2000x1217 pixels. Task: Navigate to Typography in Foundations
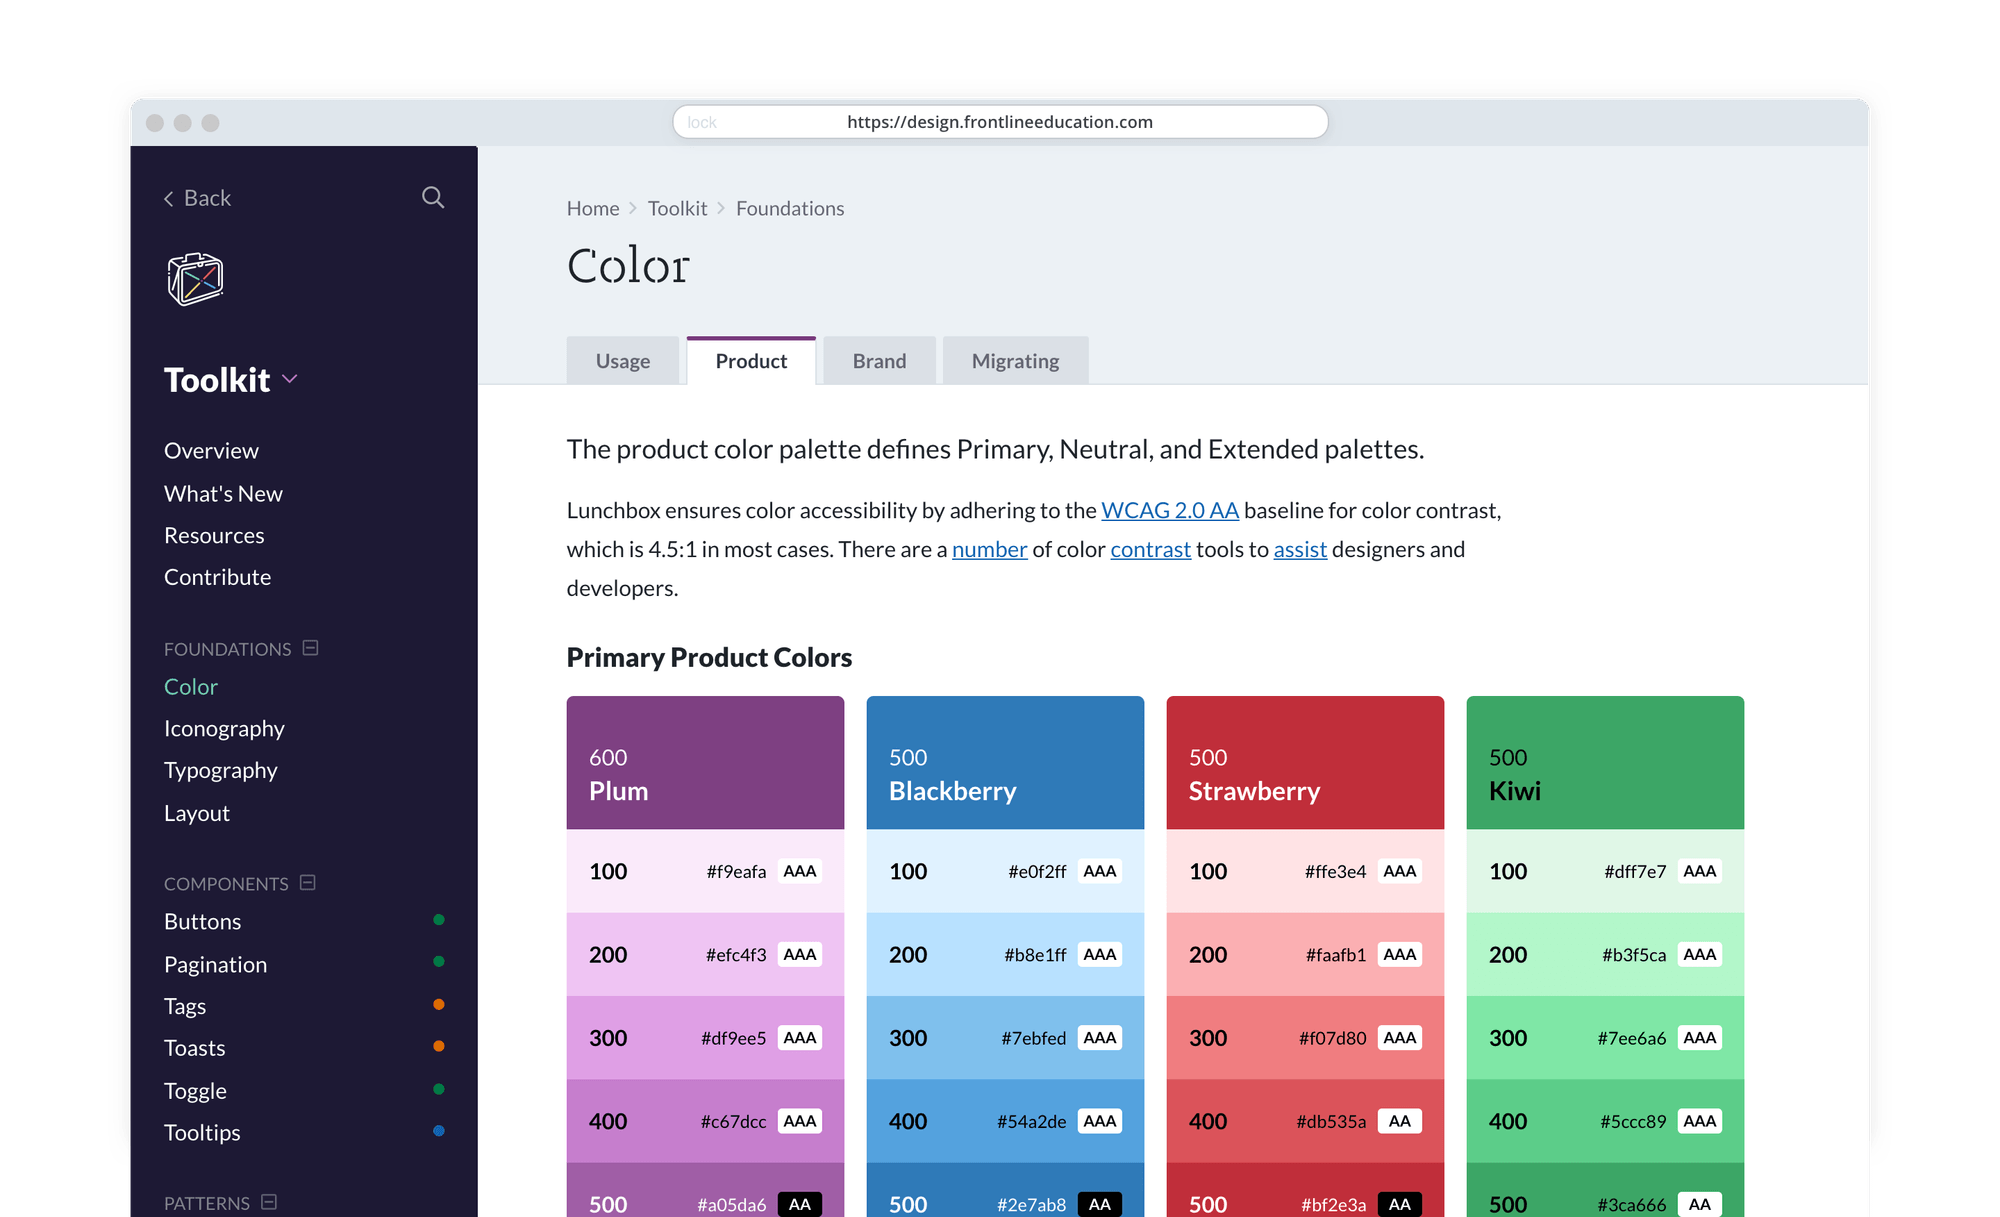point(221,770)
